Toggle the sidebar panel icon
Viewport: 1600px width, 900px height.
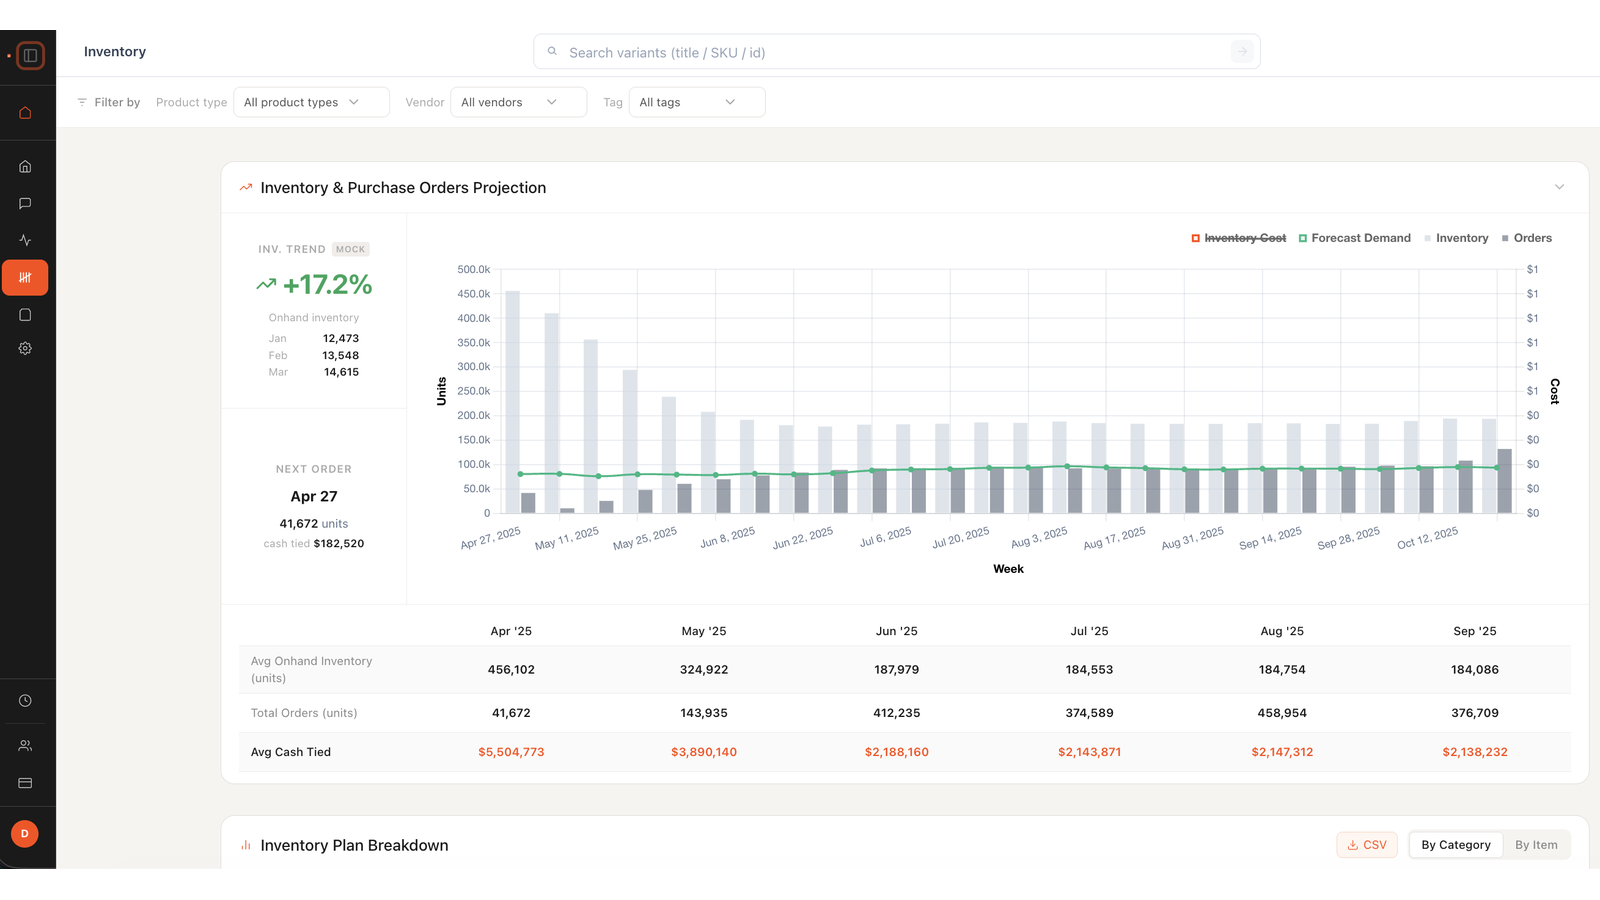[x=30, y=55]
